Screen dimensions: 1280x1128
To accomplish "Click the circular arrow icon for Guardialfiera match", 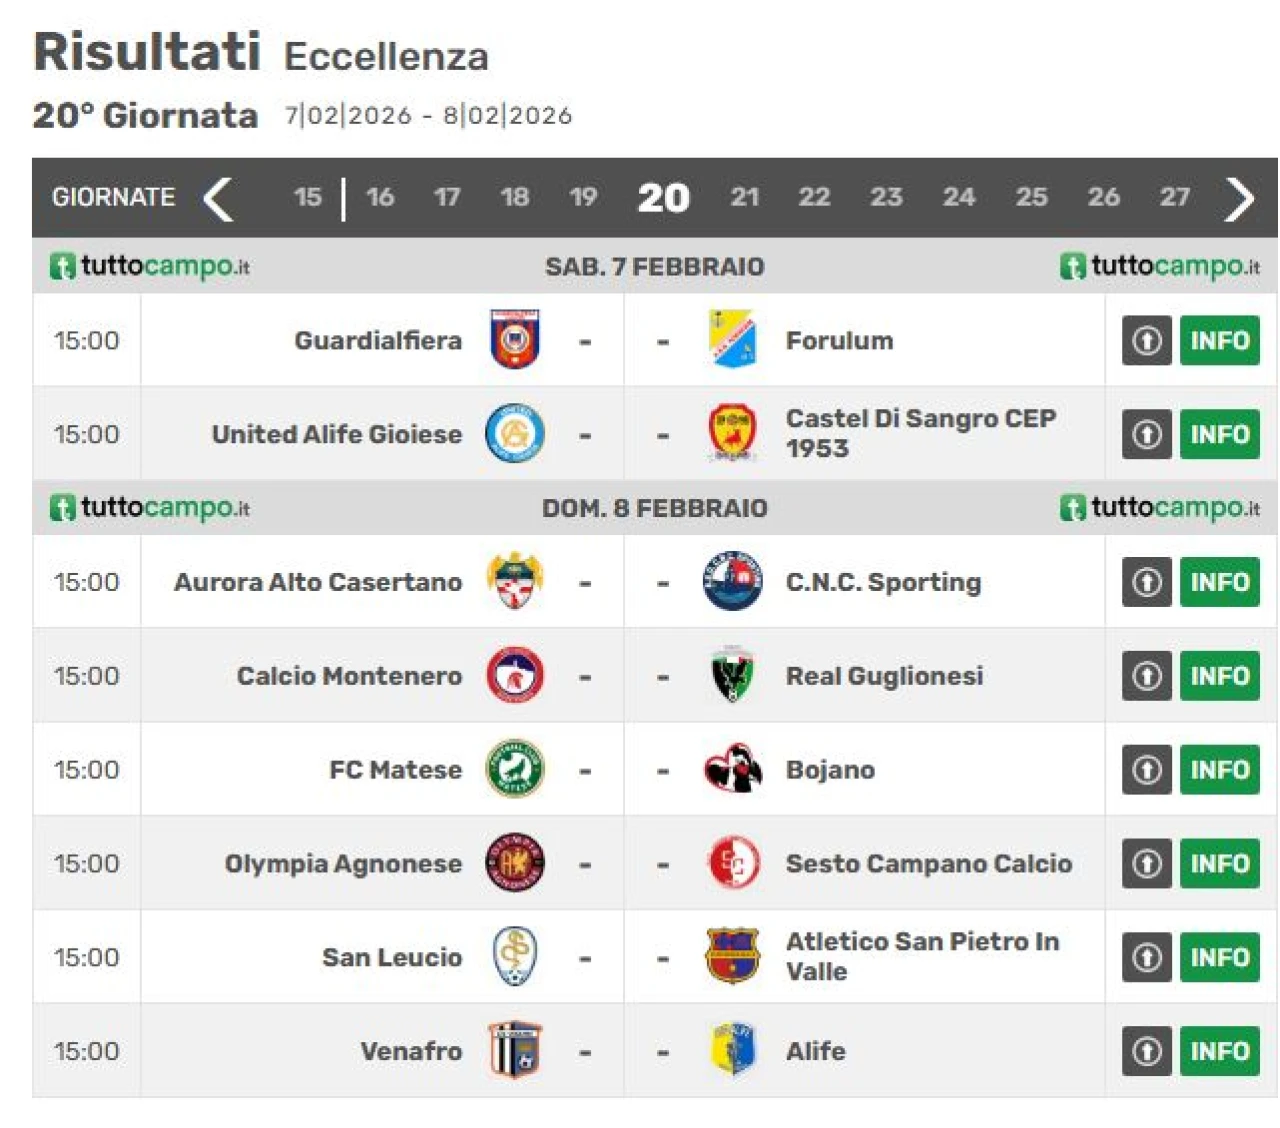I will click(x=1146, y=341).
